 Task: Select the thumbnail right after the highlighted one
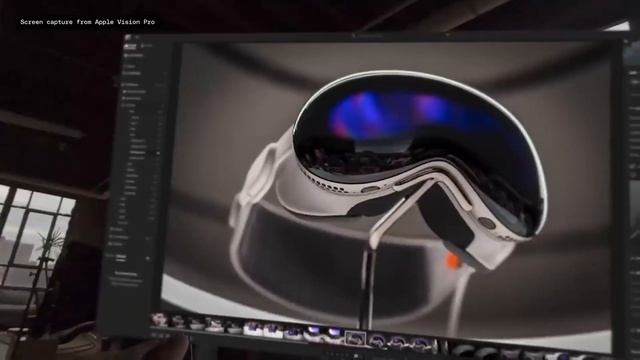[377, 341]
